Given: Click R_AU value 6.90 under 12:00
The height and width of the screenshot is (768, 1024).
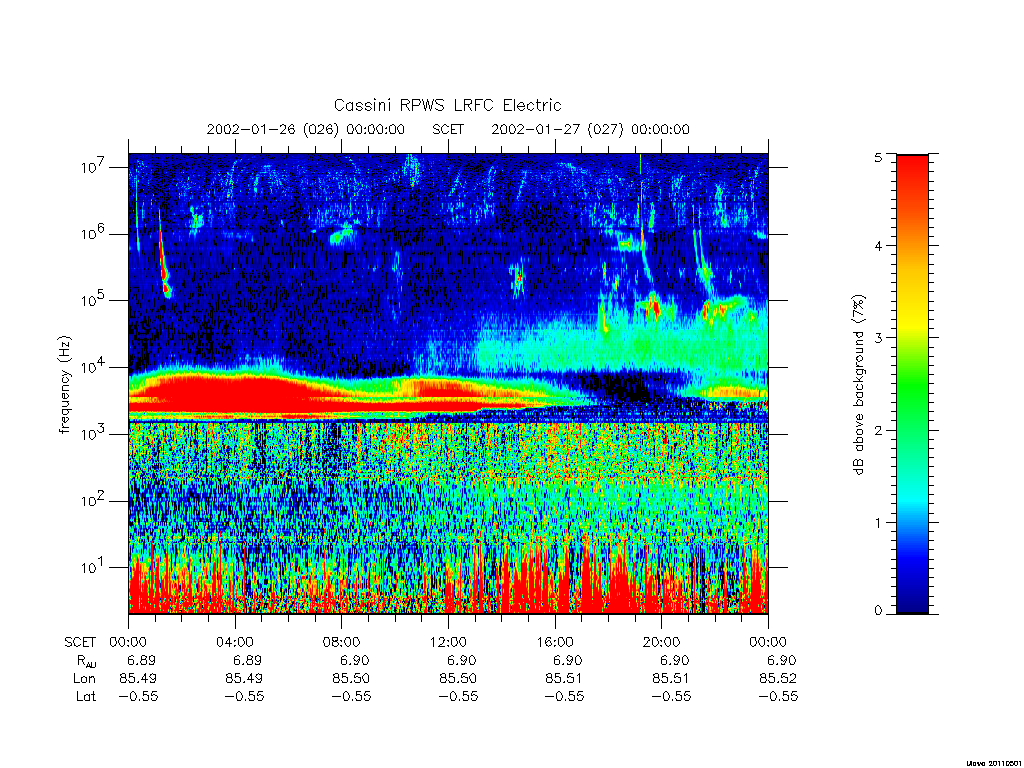Looking at the screenshot, I should tap(462, 660).
